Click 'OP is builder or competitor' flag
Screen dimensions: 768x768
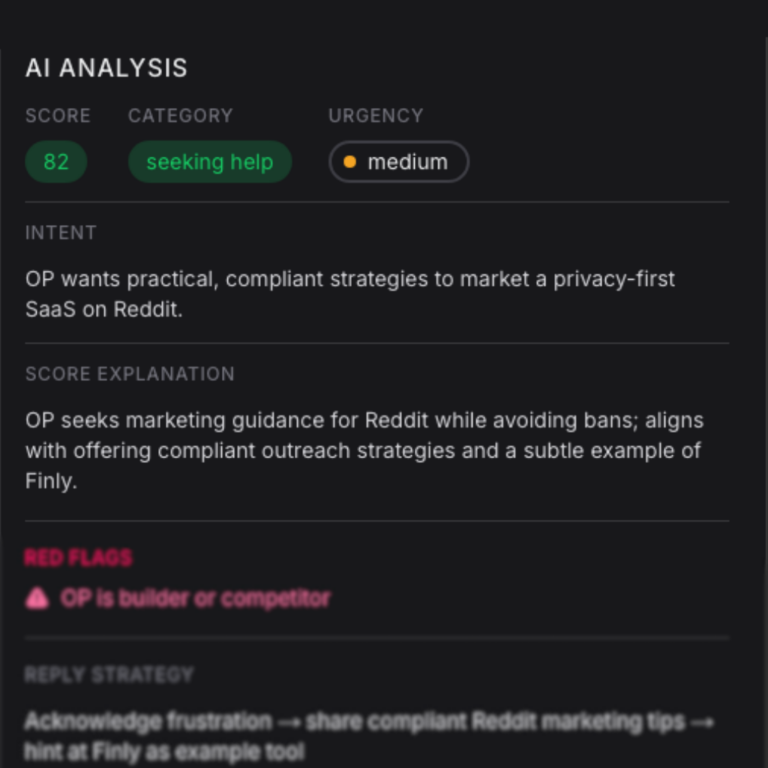coord(195,599)
